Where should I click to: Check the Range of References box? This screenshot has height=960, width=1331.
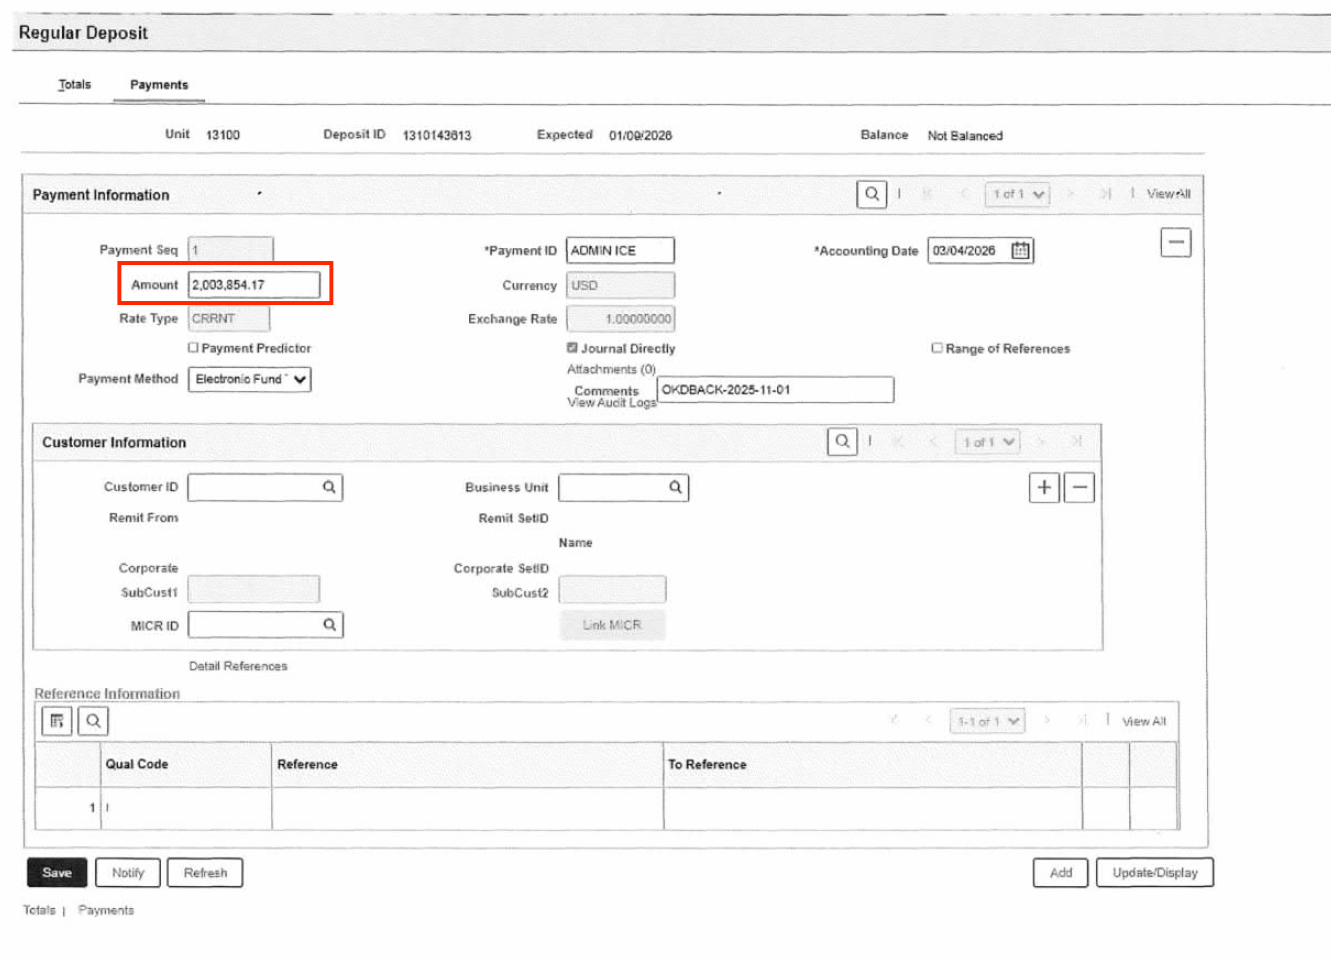[937, 348]
